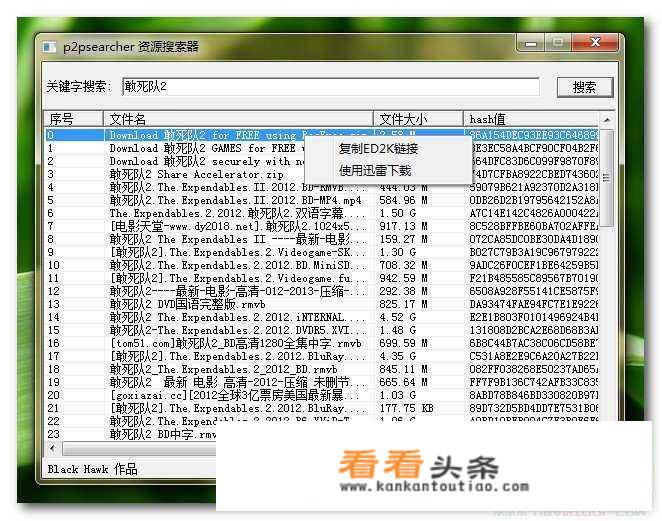This screenshot has height=521, width=662.
Task: Maximize the p2psearcher window
Action: pyautogui.click(x=558, y=43)
